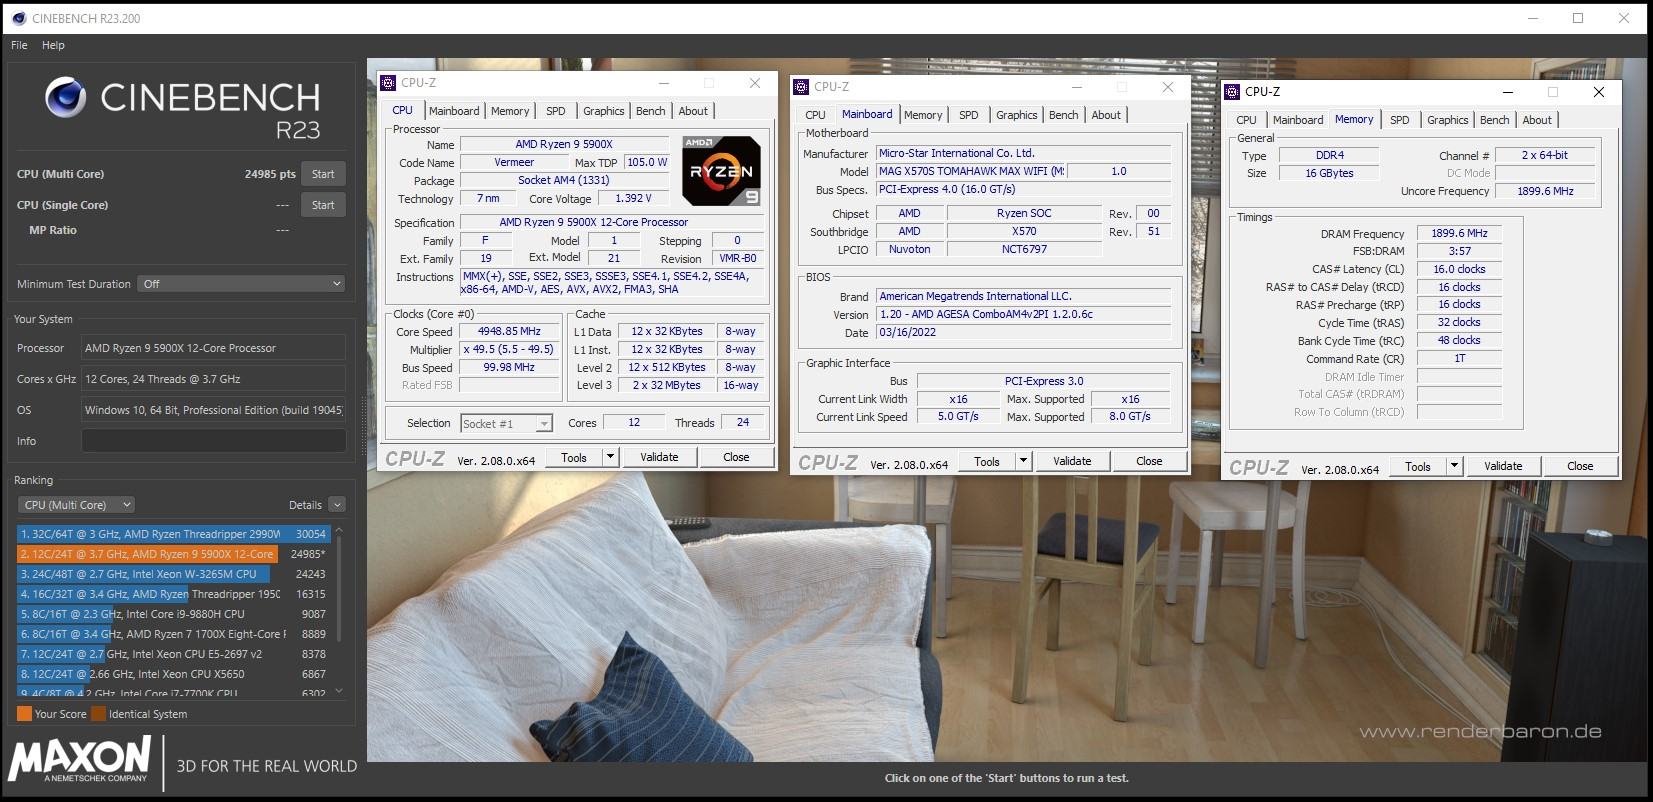Click Memory CPU-Z window title icon
The image size is (1653, 802).
point(1232,92)
